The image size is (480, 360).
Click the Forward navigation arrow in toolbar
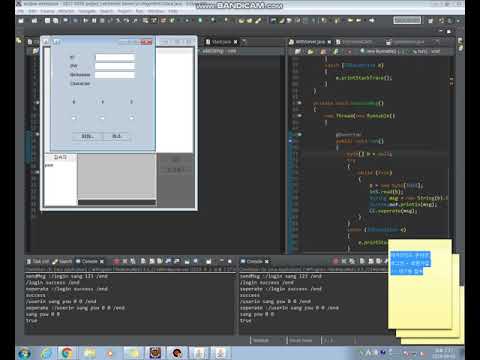372,20
